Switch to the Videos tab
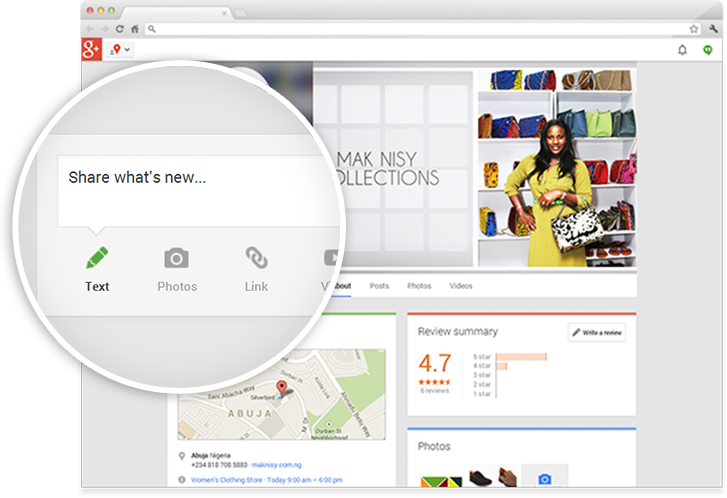This screenshot has height=498, width=727. tap(461, 286)
